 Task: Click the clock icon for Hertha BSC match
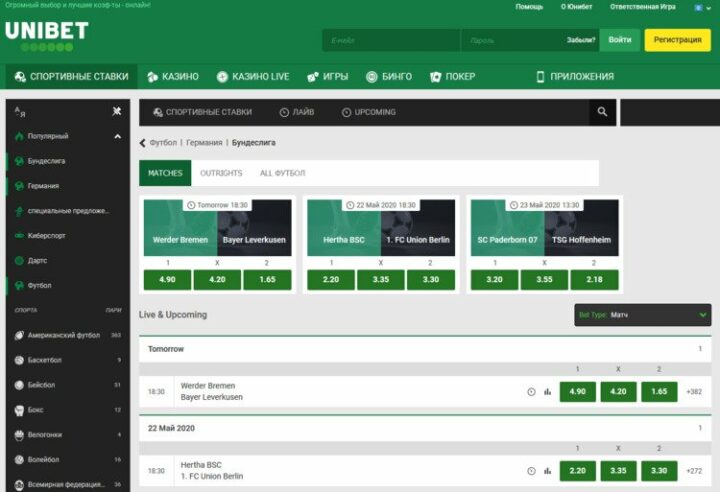coord(531,470)
